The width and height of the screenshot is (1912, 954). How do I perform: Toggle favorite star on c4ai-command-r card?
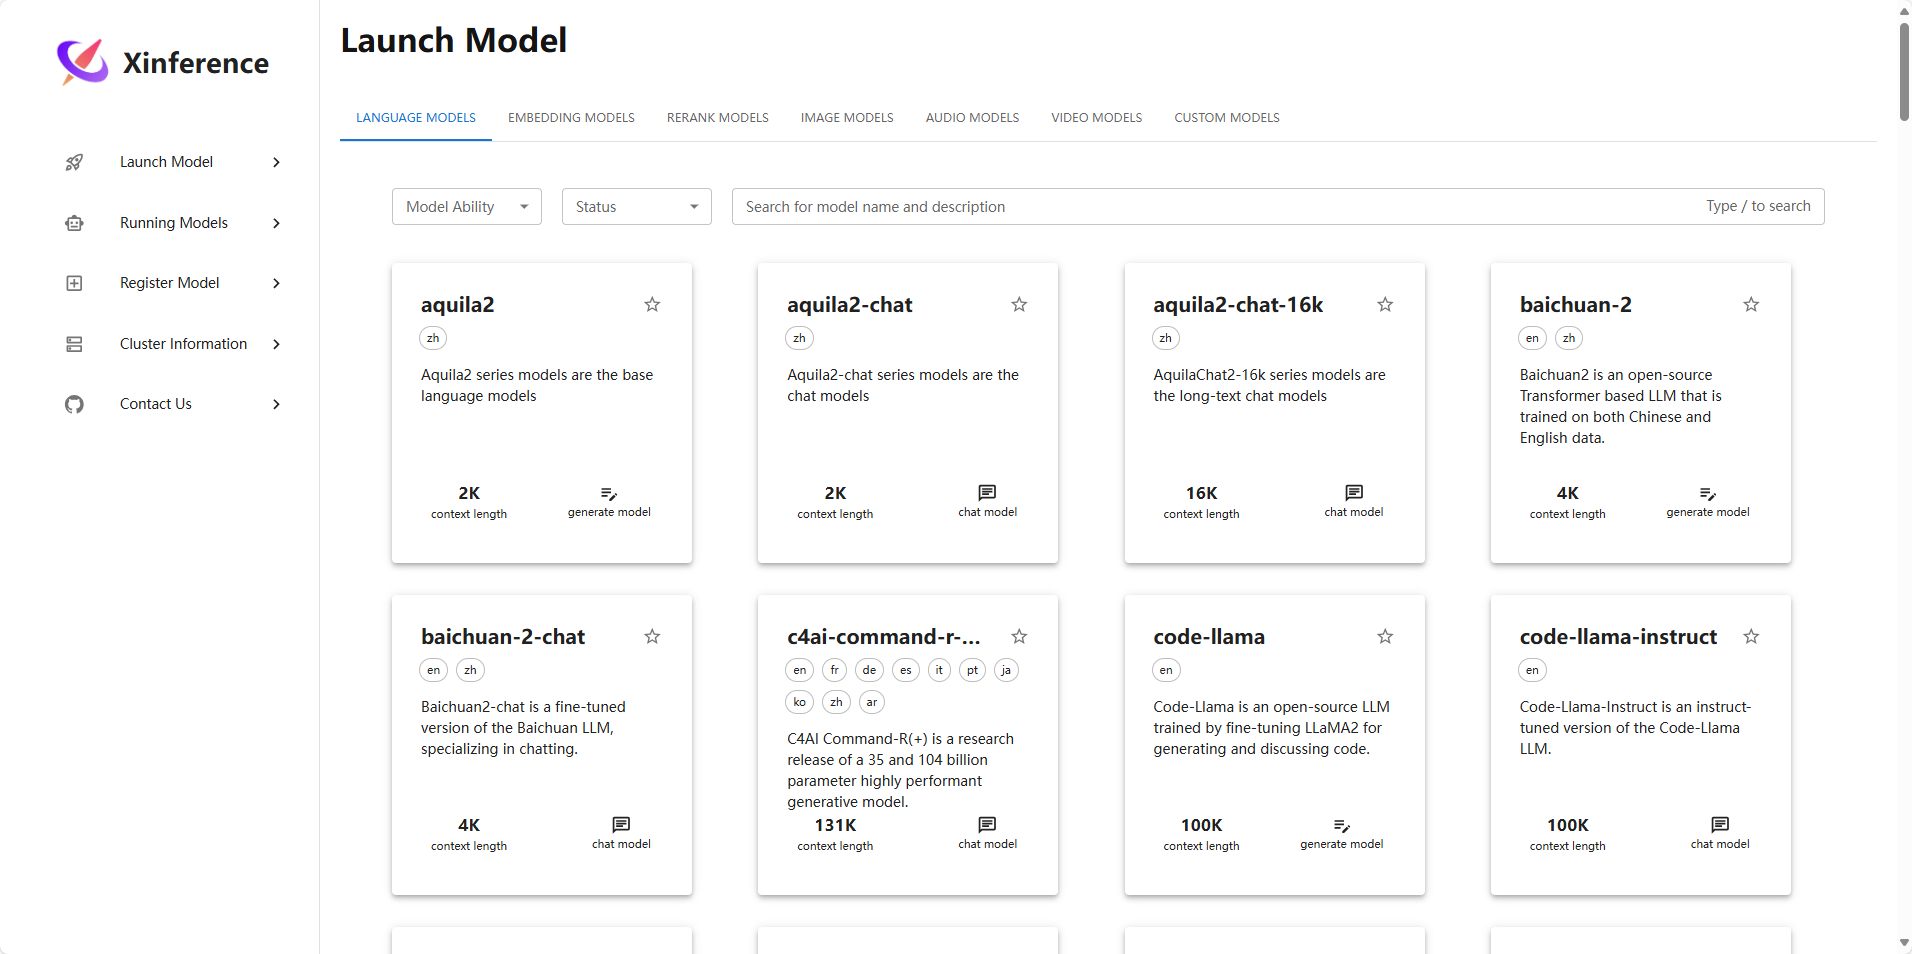point(1019,636)
